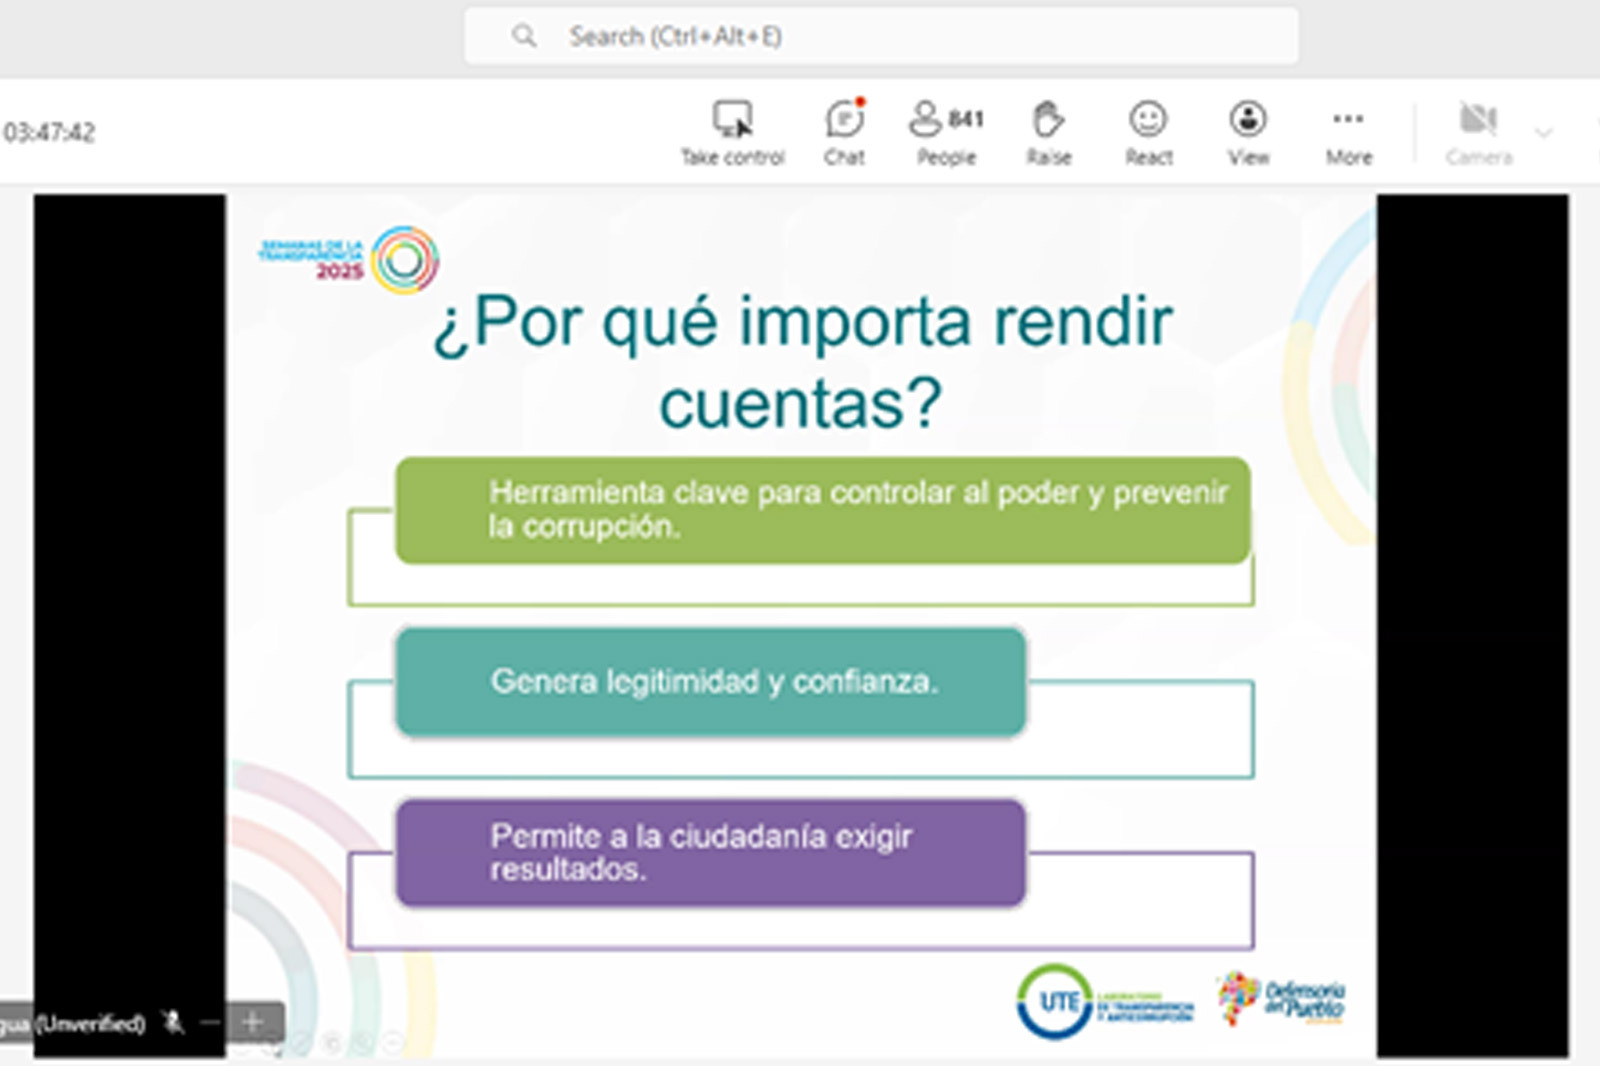Click the Defensoría del Pueblo logo

[1282, 999]
